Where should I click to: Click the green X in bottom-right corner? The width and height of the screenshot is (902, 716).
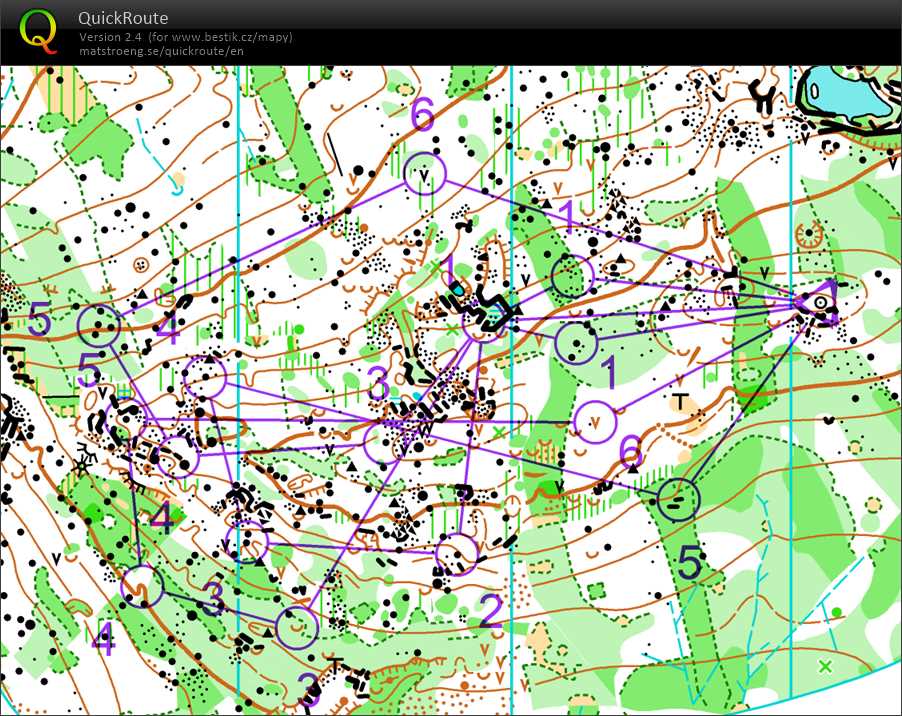825,665
